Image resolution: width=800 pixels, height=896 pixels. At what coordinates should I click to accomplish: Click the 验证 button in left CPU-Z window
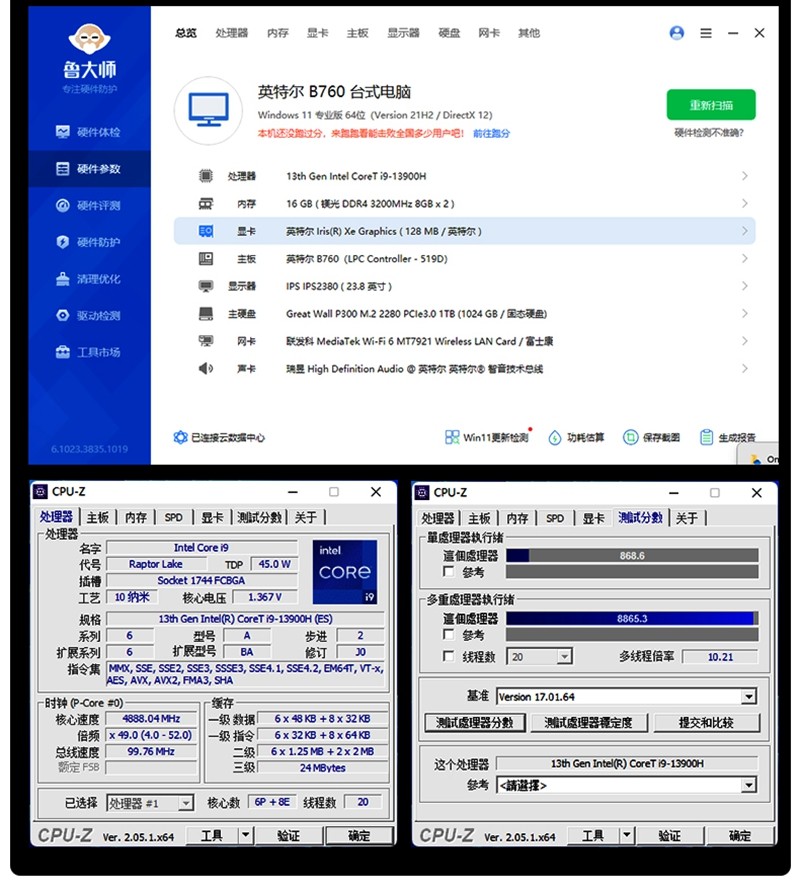click(x=288, y=836)
